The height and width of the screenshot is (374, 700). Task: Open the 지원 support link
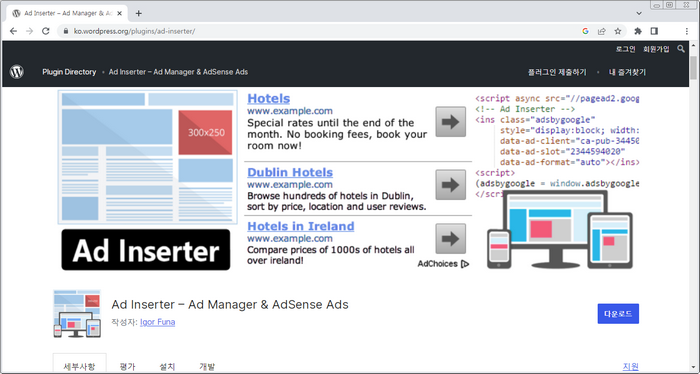(x=631, y=366)
